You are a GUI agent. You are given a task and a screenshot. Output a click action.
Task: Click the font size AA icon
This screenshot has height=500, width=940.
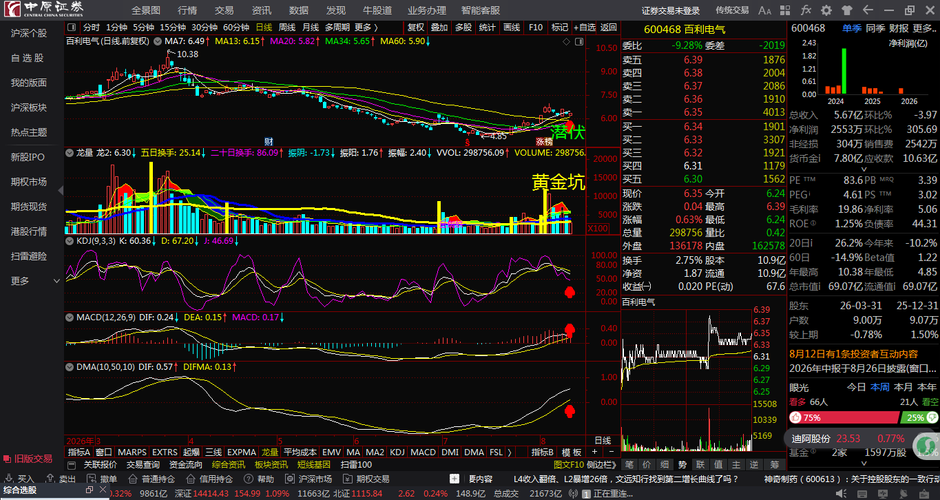point(765,10)
